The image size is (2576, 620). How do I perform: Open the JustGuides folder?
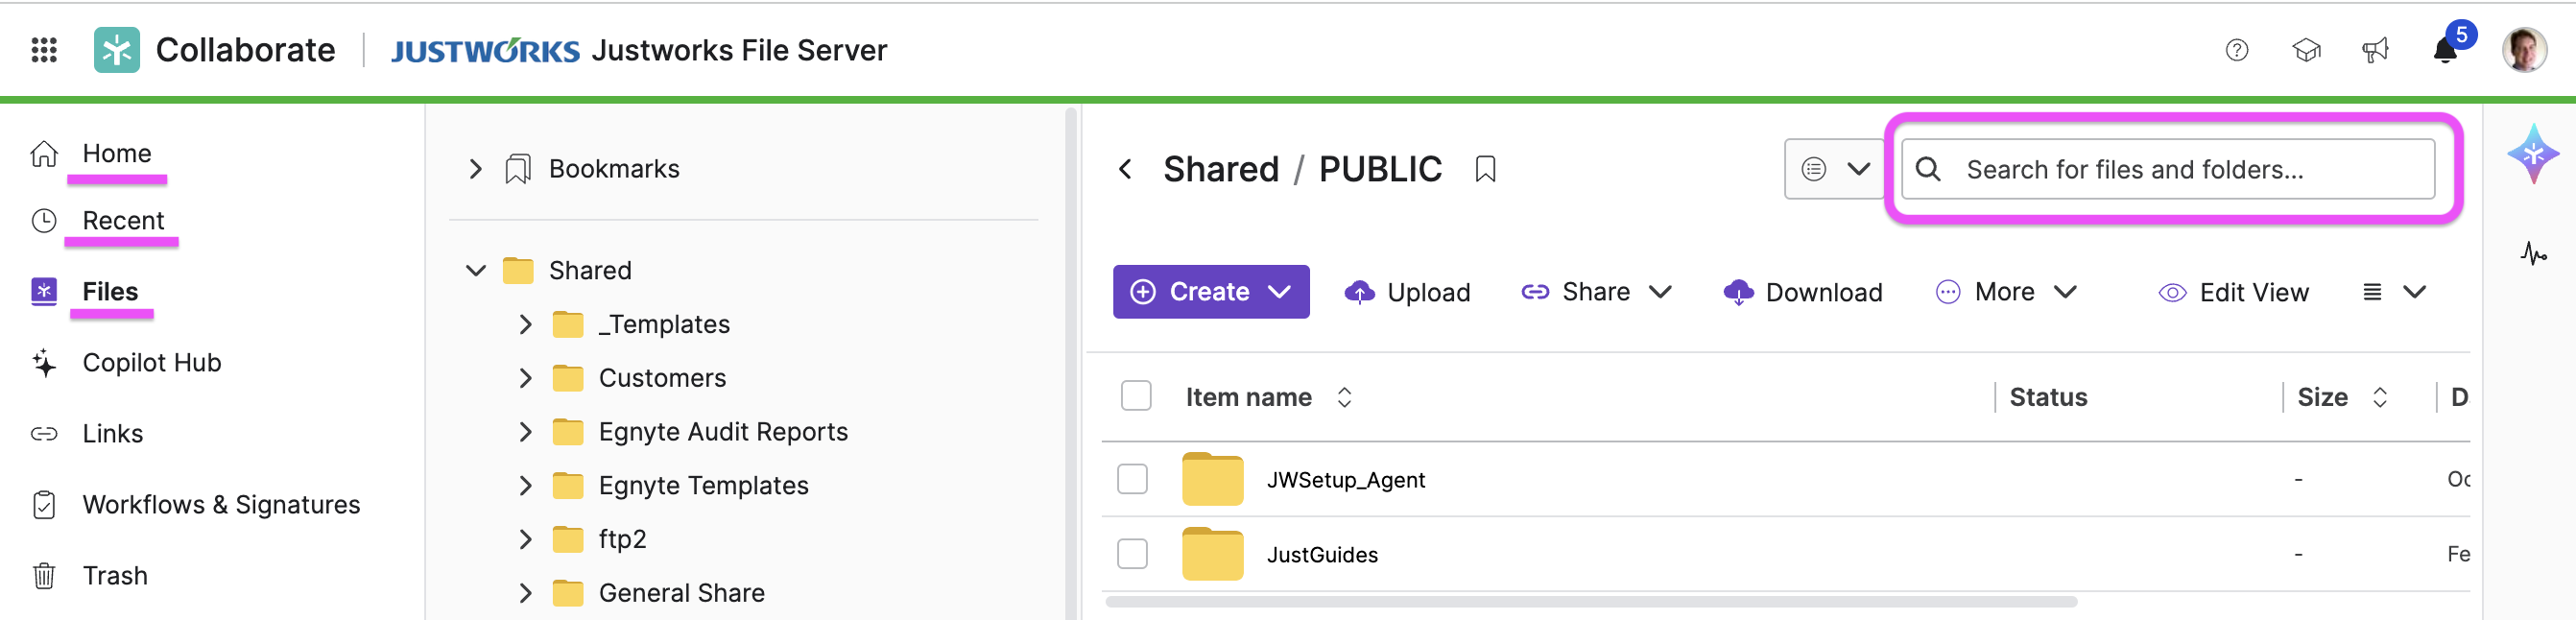[x=1322, y=555]
